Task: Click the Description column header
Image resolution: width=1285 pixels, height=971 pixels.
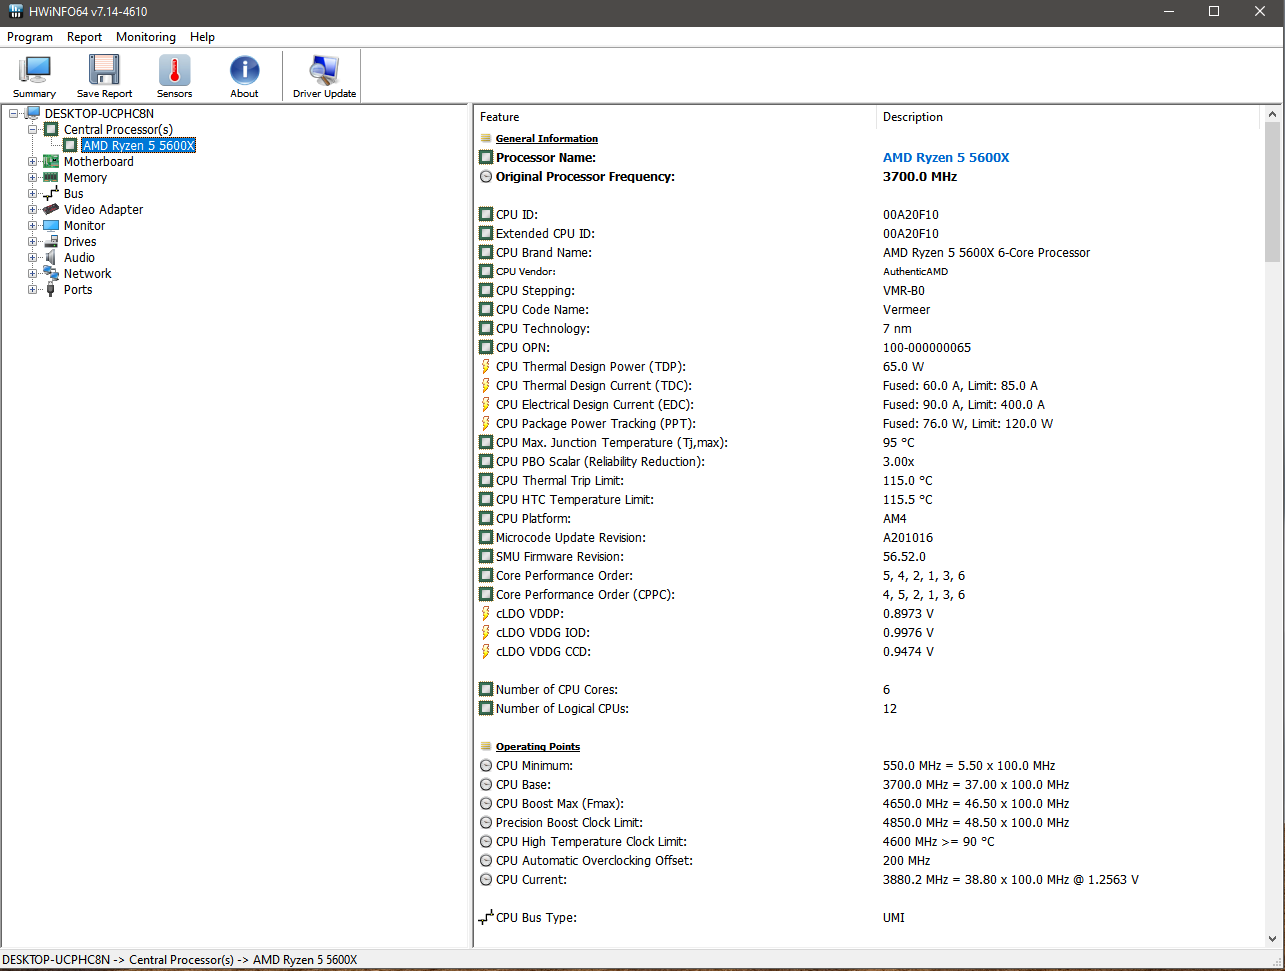Action: click(x=1068, y=117)
